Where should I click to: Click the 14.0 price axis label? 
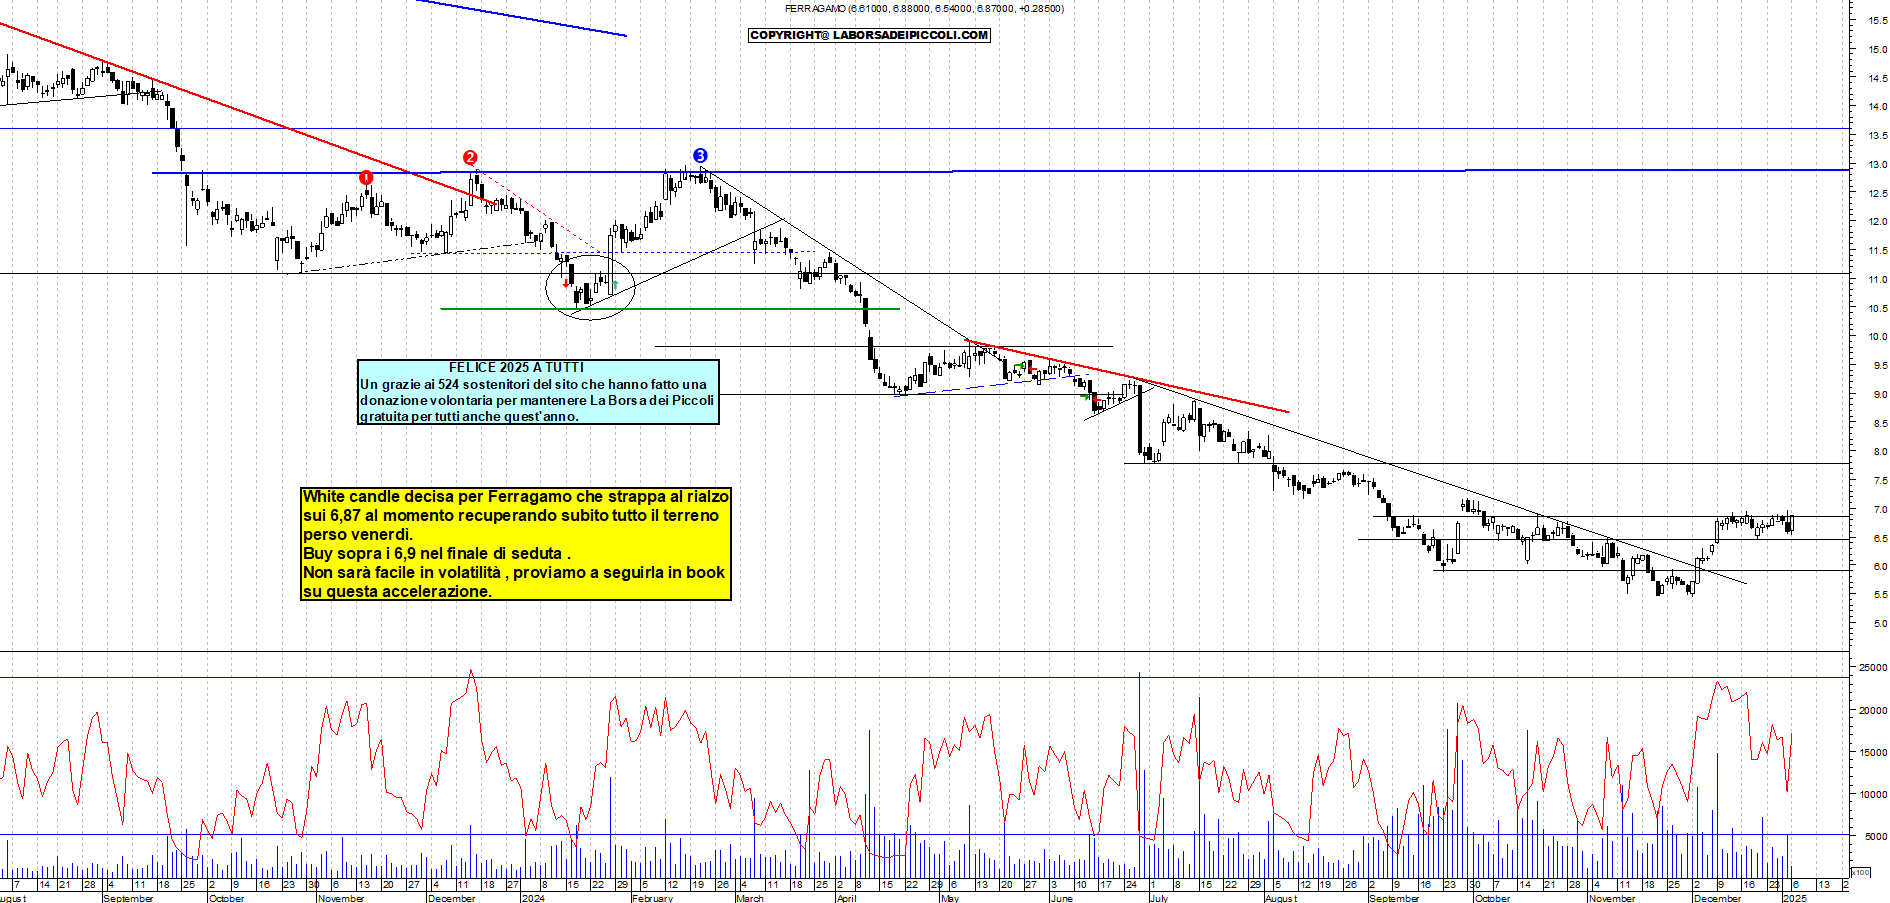(1877, 106)
